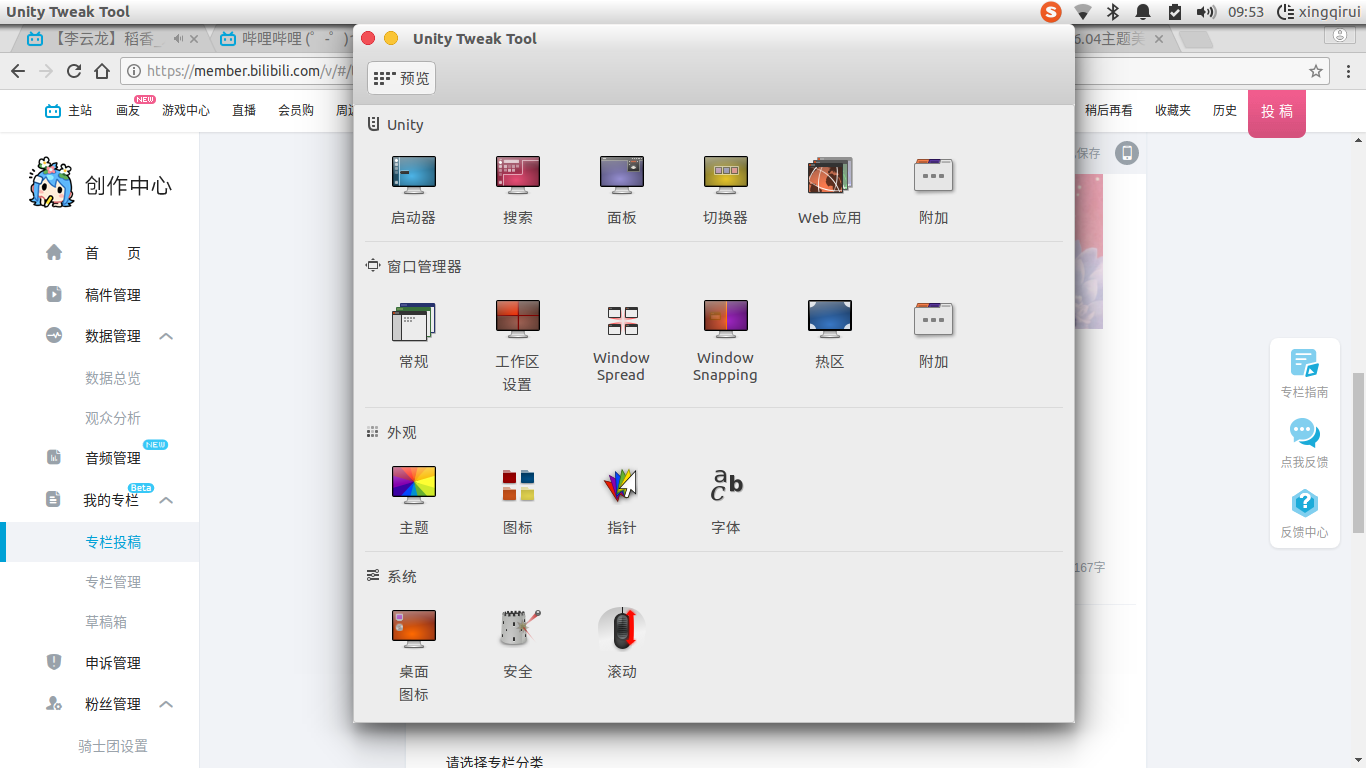This screenshot has height=768, width=1366.
Task: Open the Bluetooth indicator menu
Action: 1112,12
